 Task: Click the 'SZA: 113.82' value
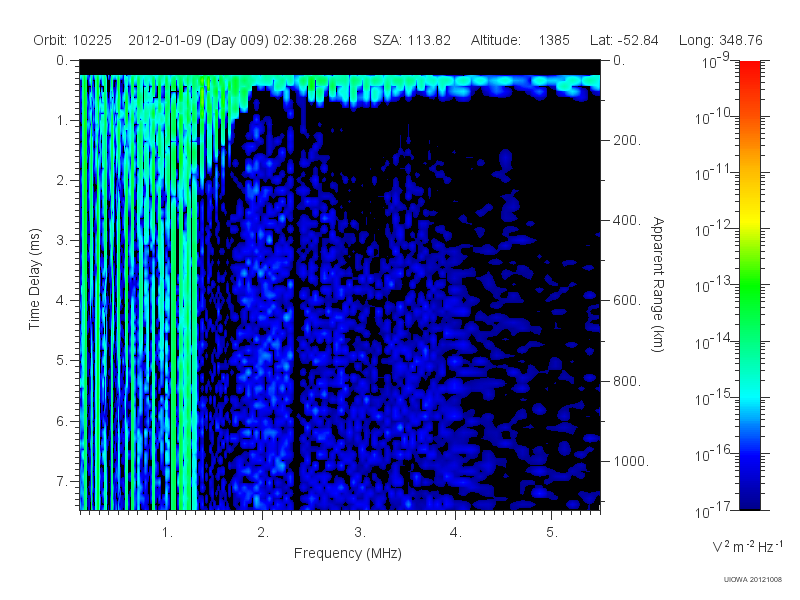coord(412,40)
